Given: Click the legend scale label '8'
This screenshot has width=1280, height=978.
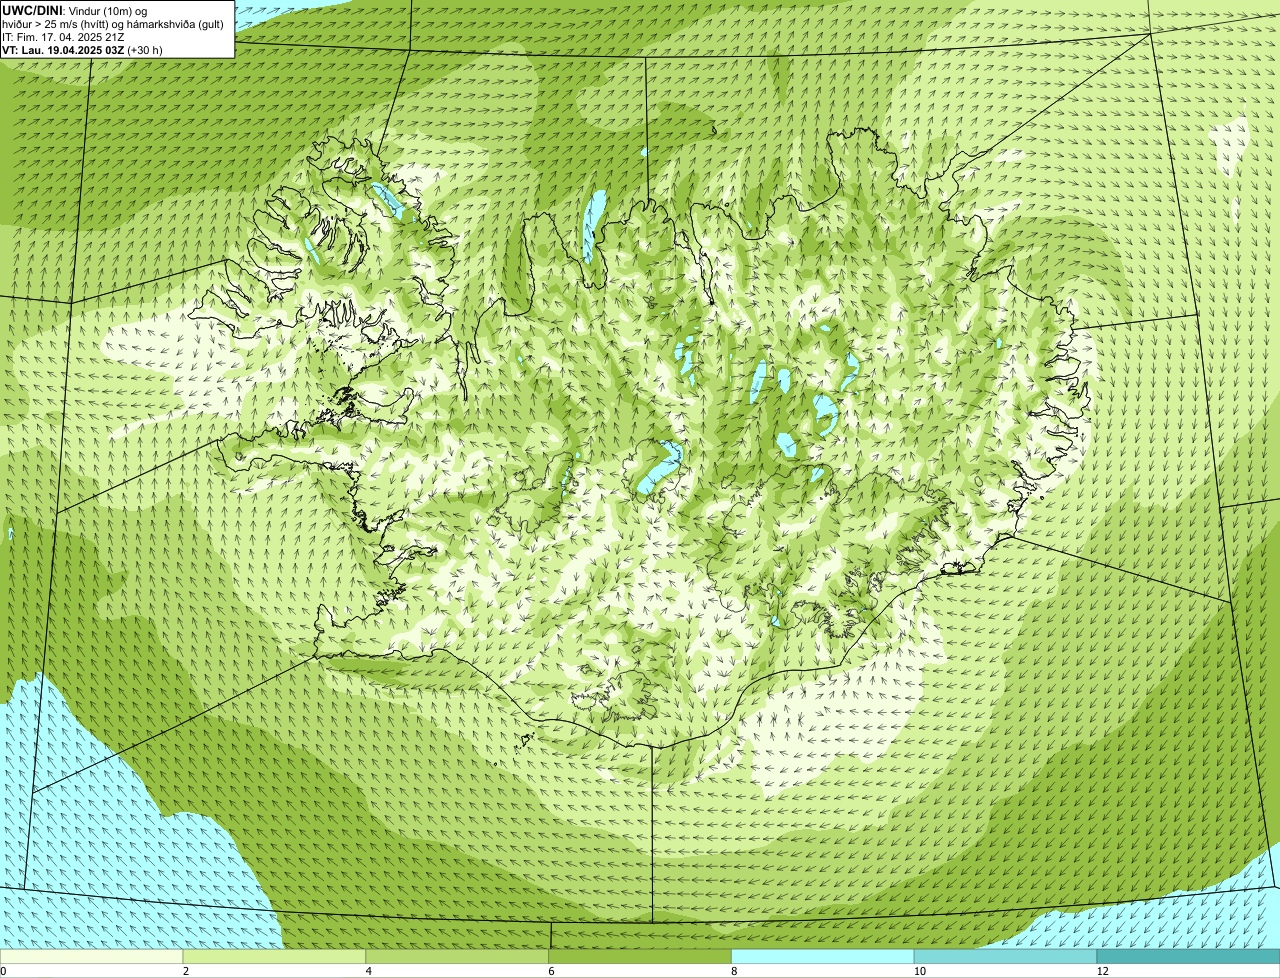Looking at the screenshot, I should pyautogui.click(x=734, y=971).
